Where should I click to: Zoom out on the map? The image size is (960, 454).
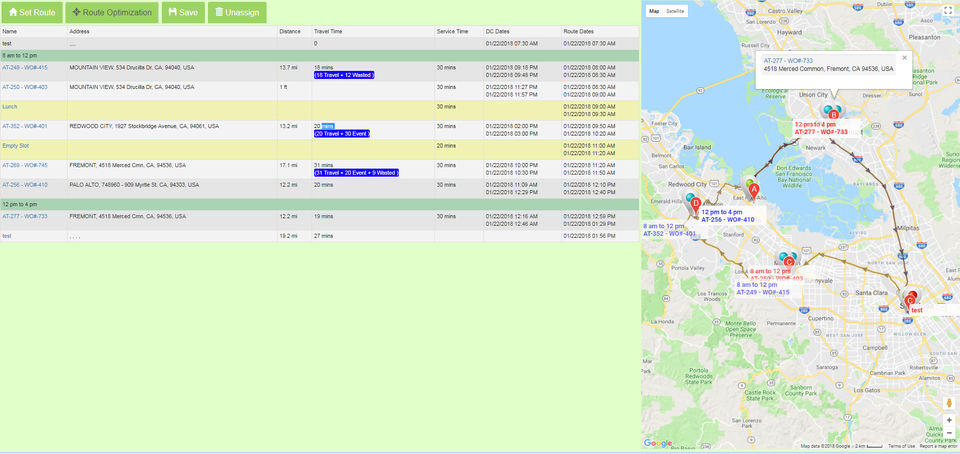tap(949, 433)
